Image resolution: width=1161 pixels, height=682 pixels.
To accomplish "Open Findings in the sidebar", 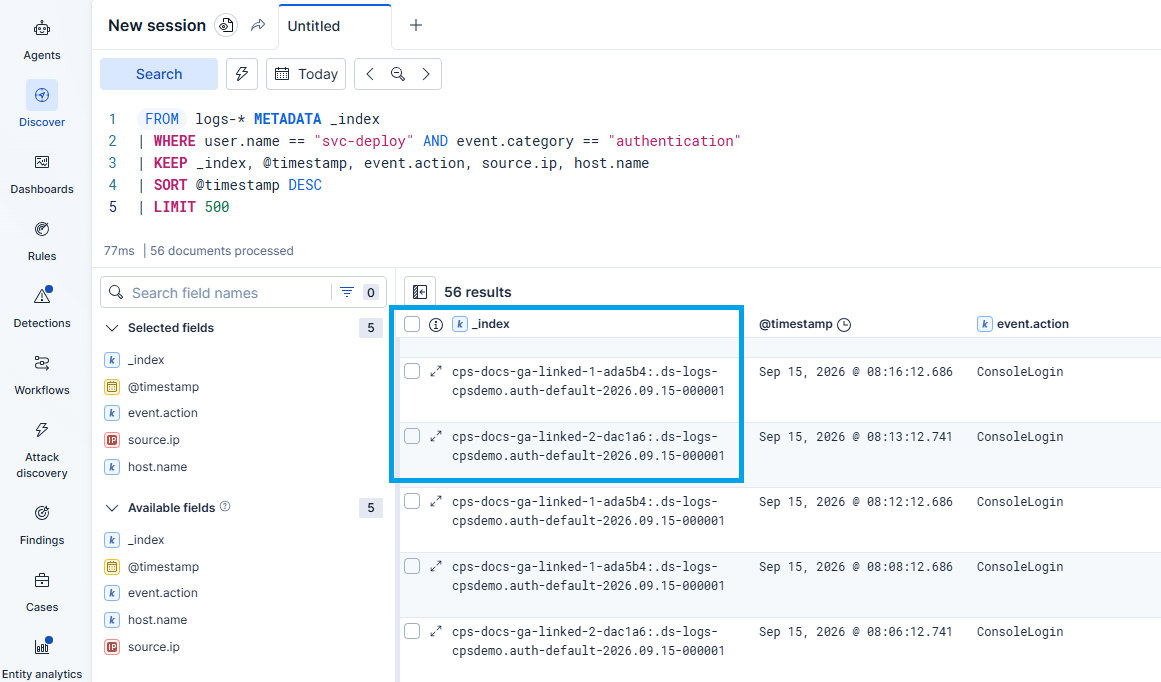I will click(41, 525).
